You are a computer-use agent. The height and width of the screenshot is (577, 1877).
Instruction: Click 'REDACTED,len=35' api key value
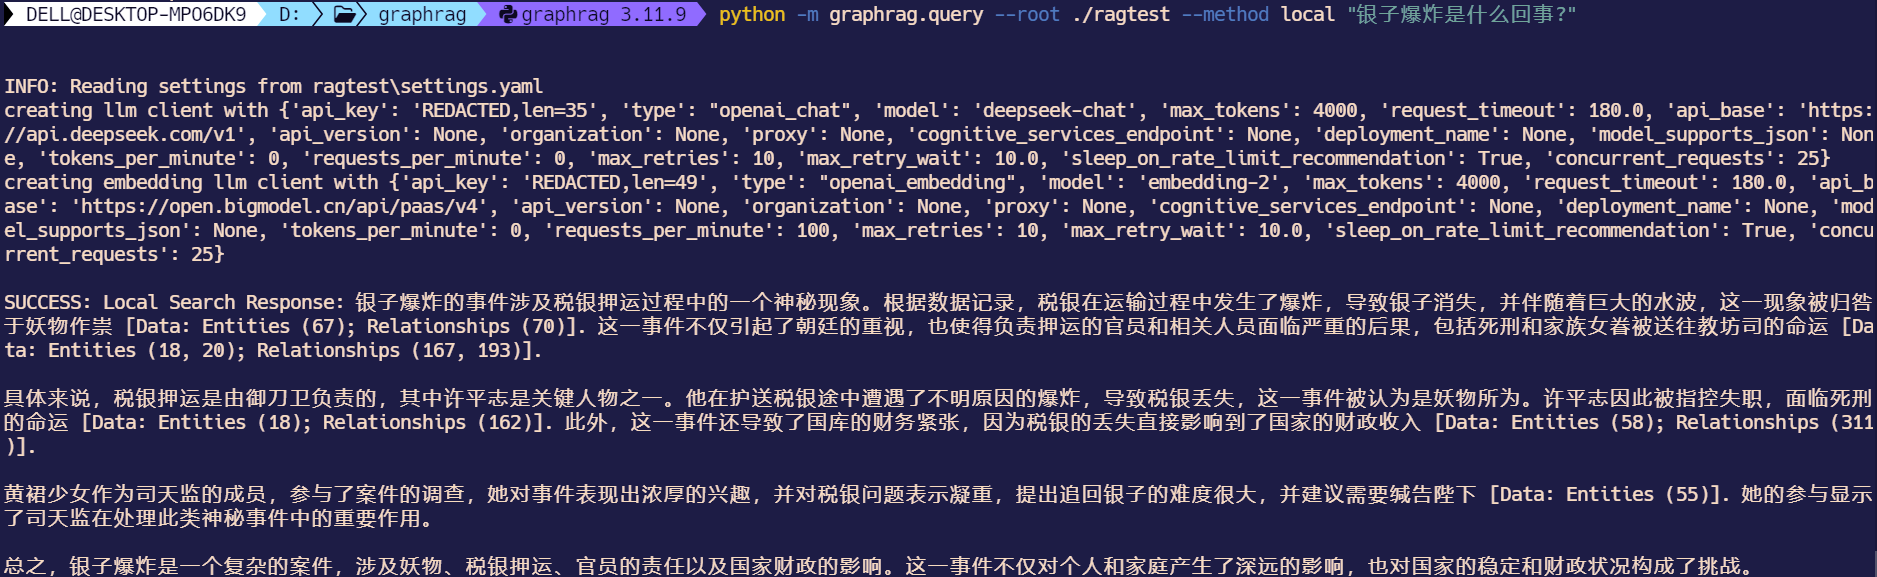point(509,110)
